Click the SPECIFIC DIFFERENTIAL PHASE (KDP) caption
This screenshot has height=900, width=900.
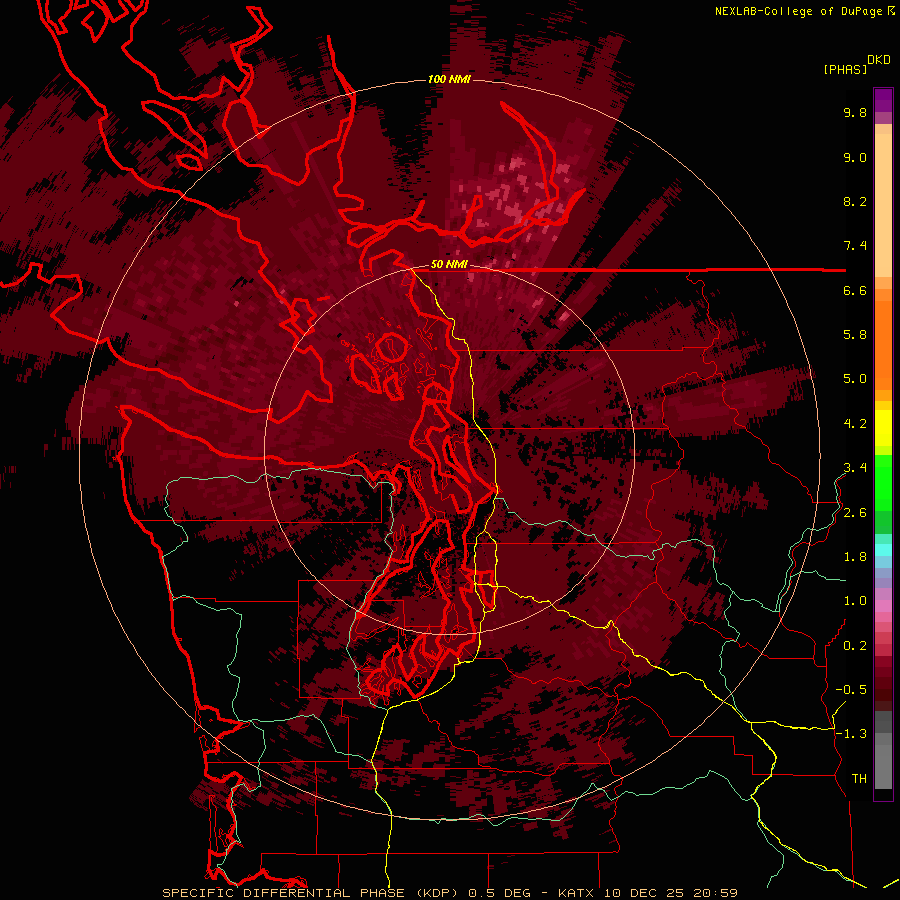310,893
